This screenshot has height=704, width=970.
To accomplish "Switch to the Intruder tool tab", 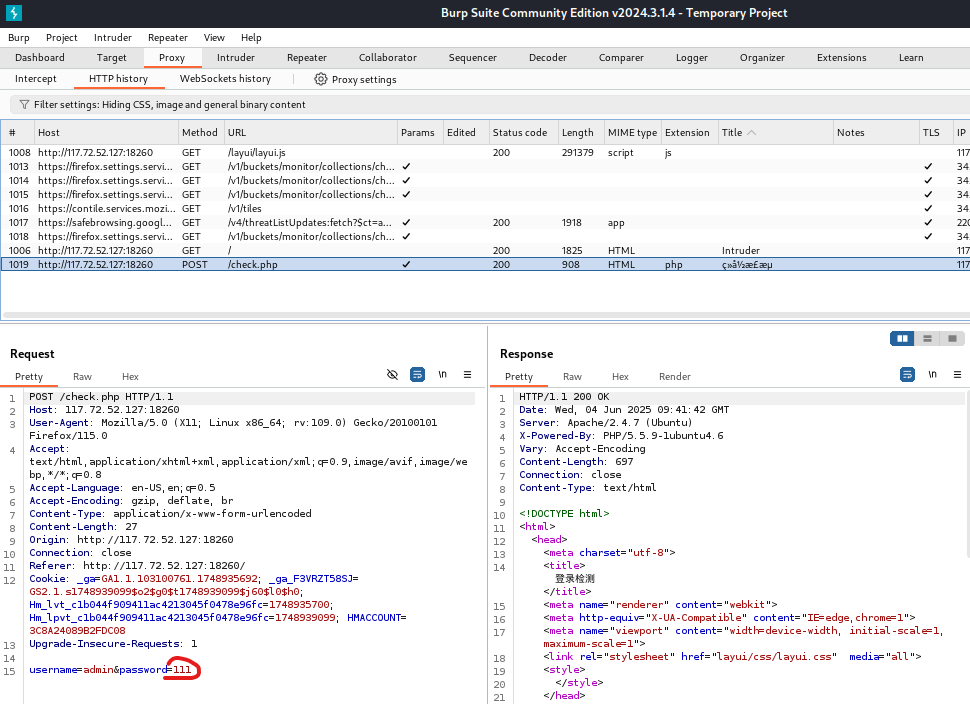I will (x=236, y=58).
